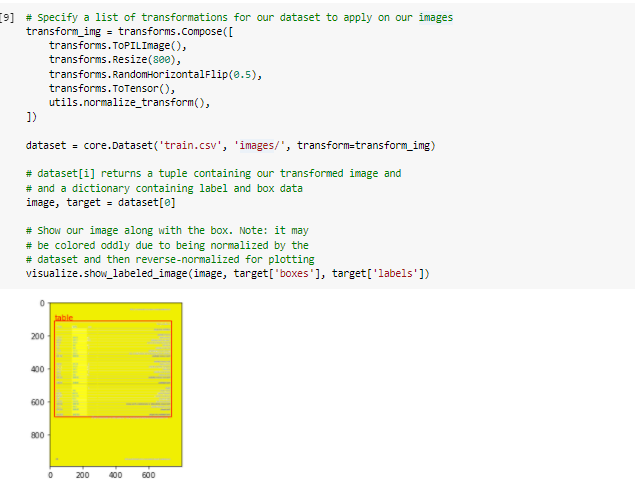Click the y-axis tick label 400

[37, 369]
